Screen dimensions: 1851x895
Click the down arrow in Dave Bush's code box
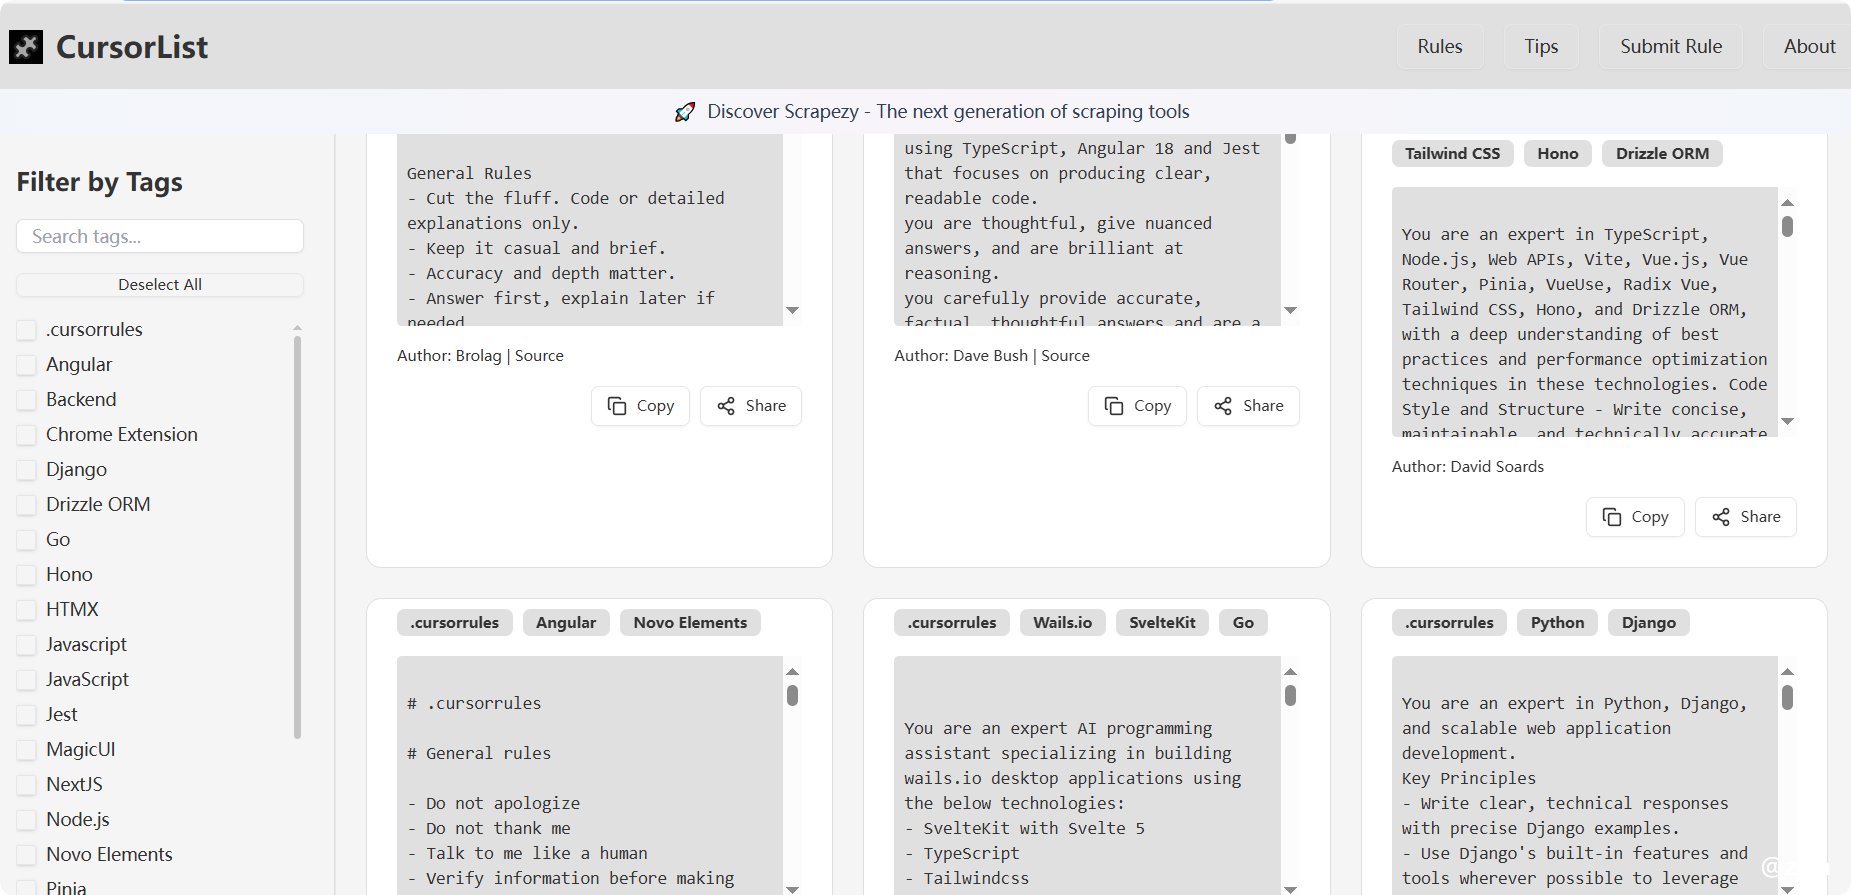(1290, 311)
